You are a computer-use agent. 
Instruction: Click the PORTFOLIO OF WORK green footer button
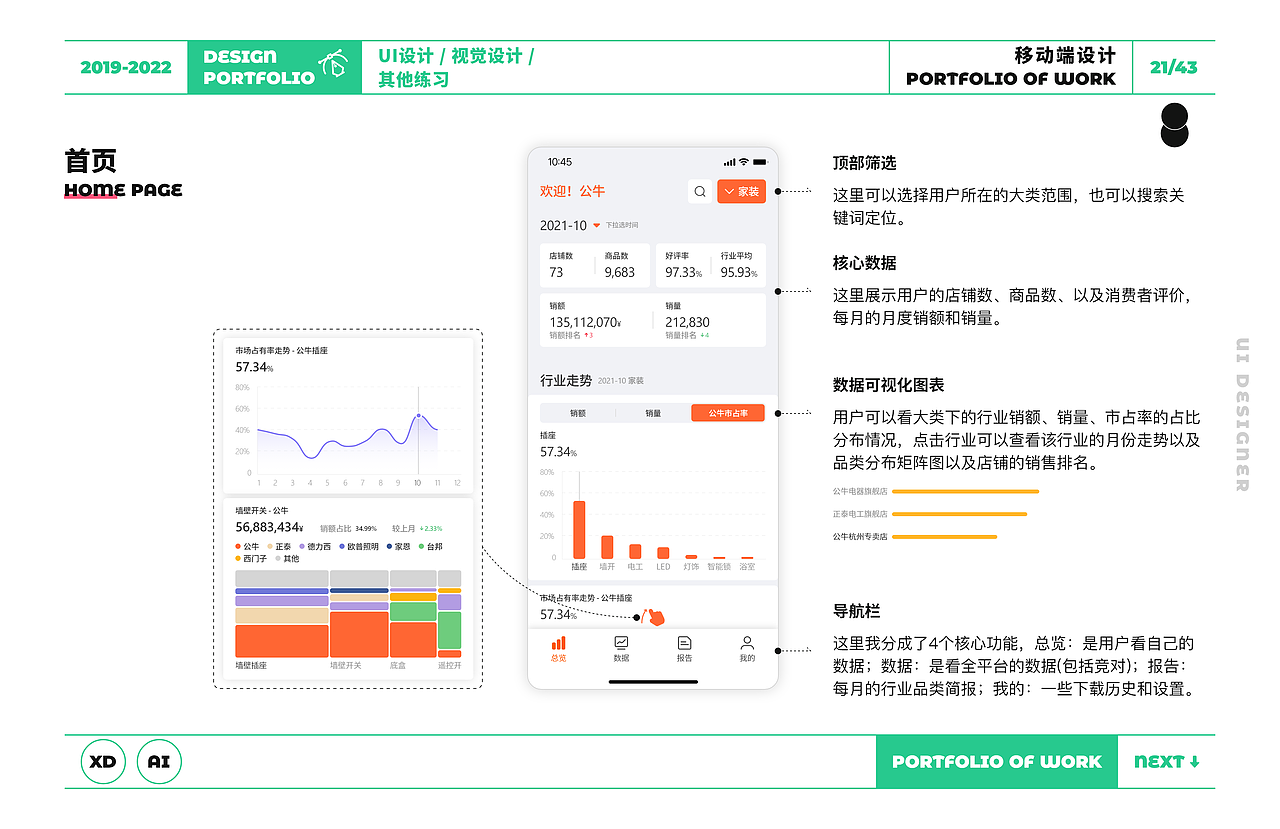click(x=997, y=762)
